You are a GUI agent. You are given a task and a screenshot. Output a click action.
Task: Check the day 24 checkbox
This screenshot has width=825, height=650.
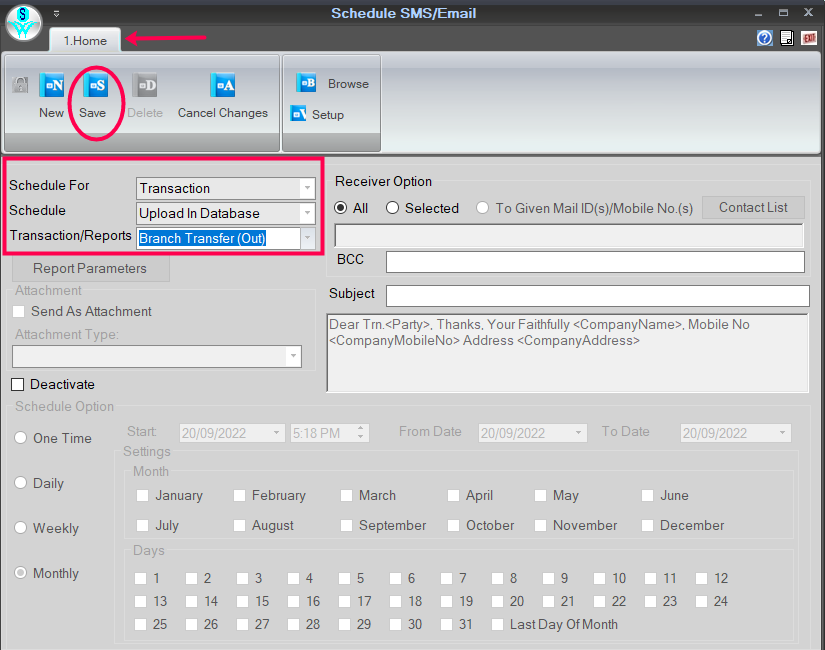701,601
